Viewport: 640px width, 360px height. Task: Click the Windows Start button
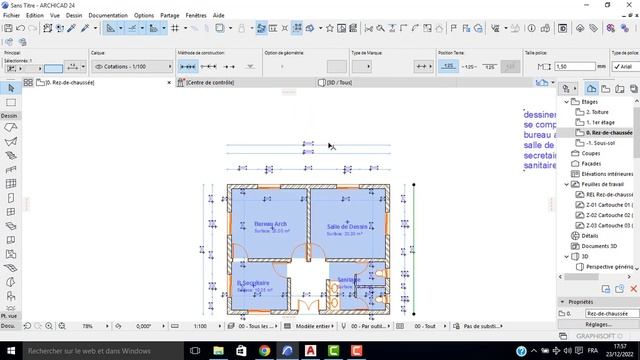pyautogui.click(x=11, y=351)
